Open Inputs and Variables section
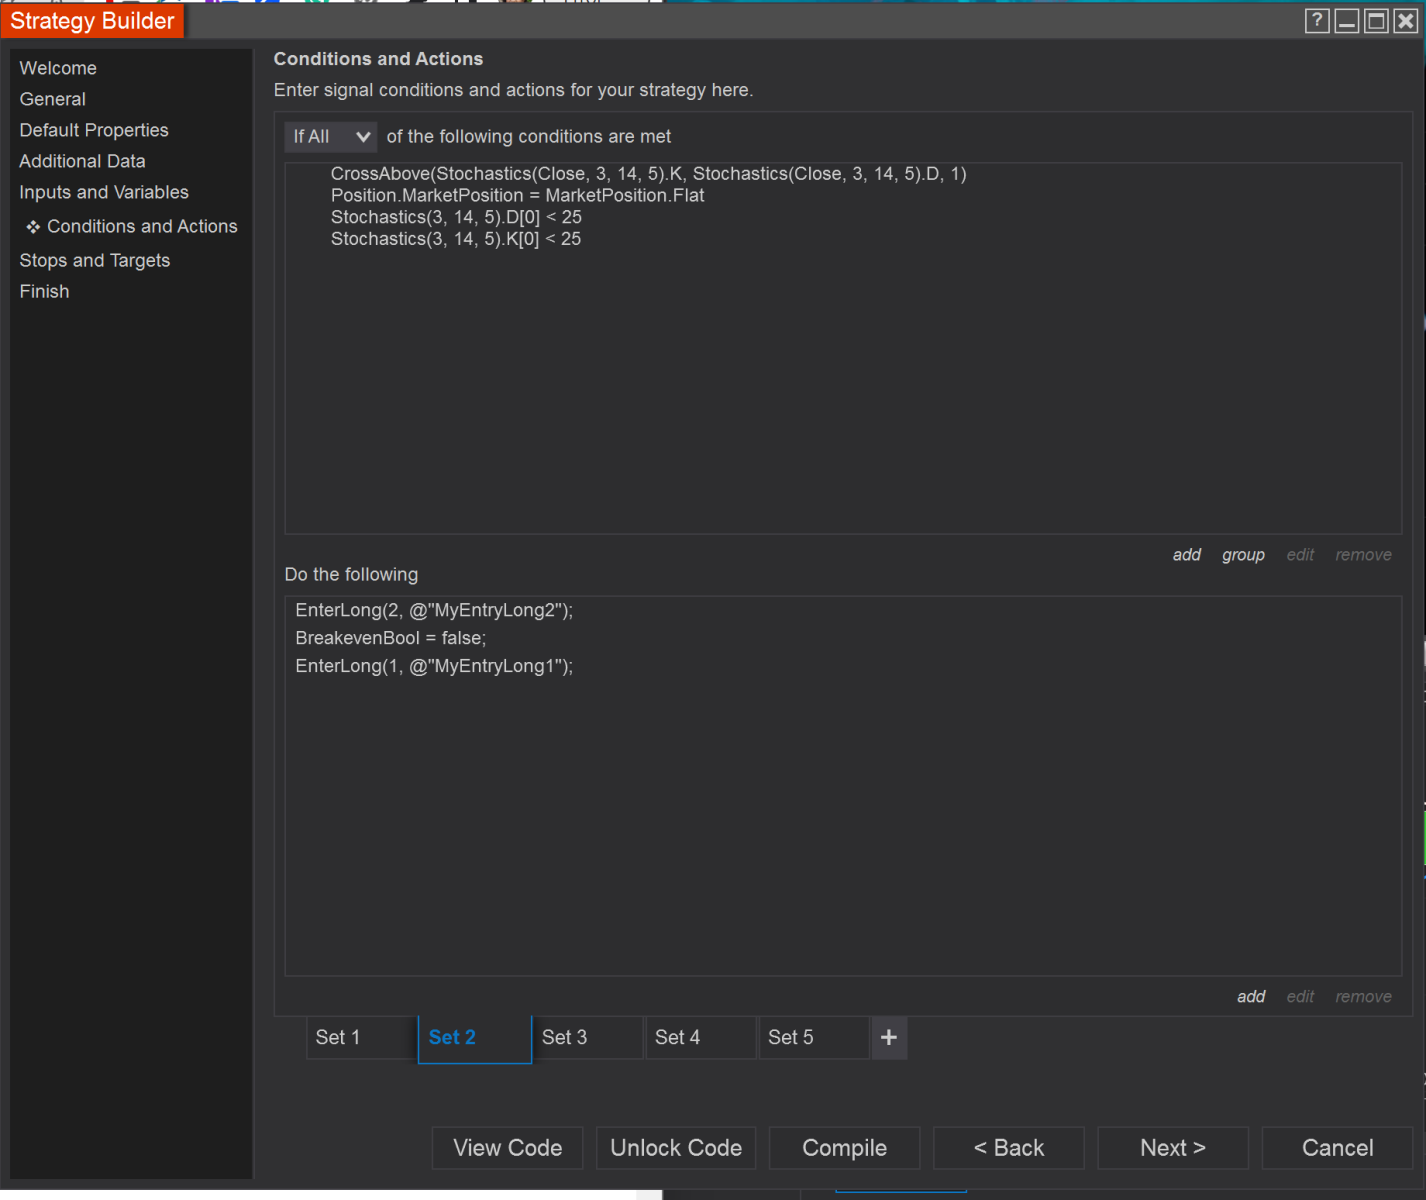Screen dimensions: 1426x1200 coord(104,192)
